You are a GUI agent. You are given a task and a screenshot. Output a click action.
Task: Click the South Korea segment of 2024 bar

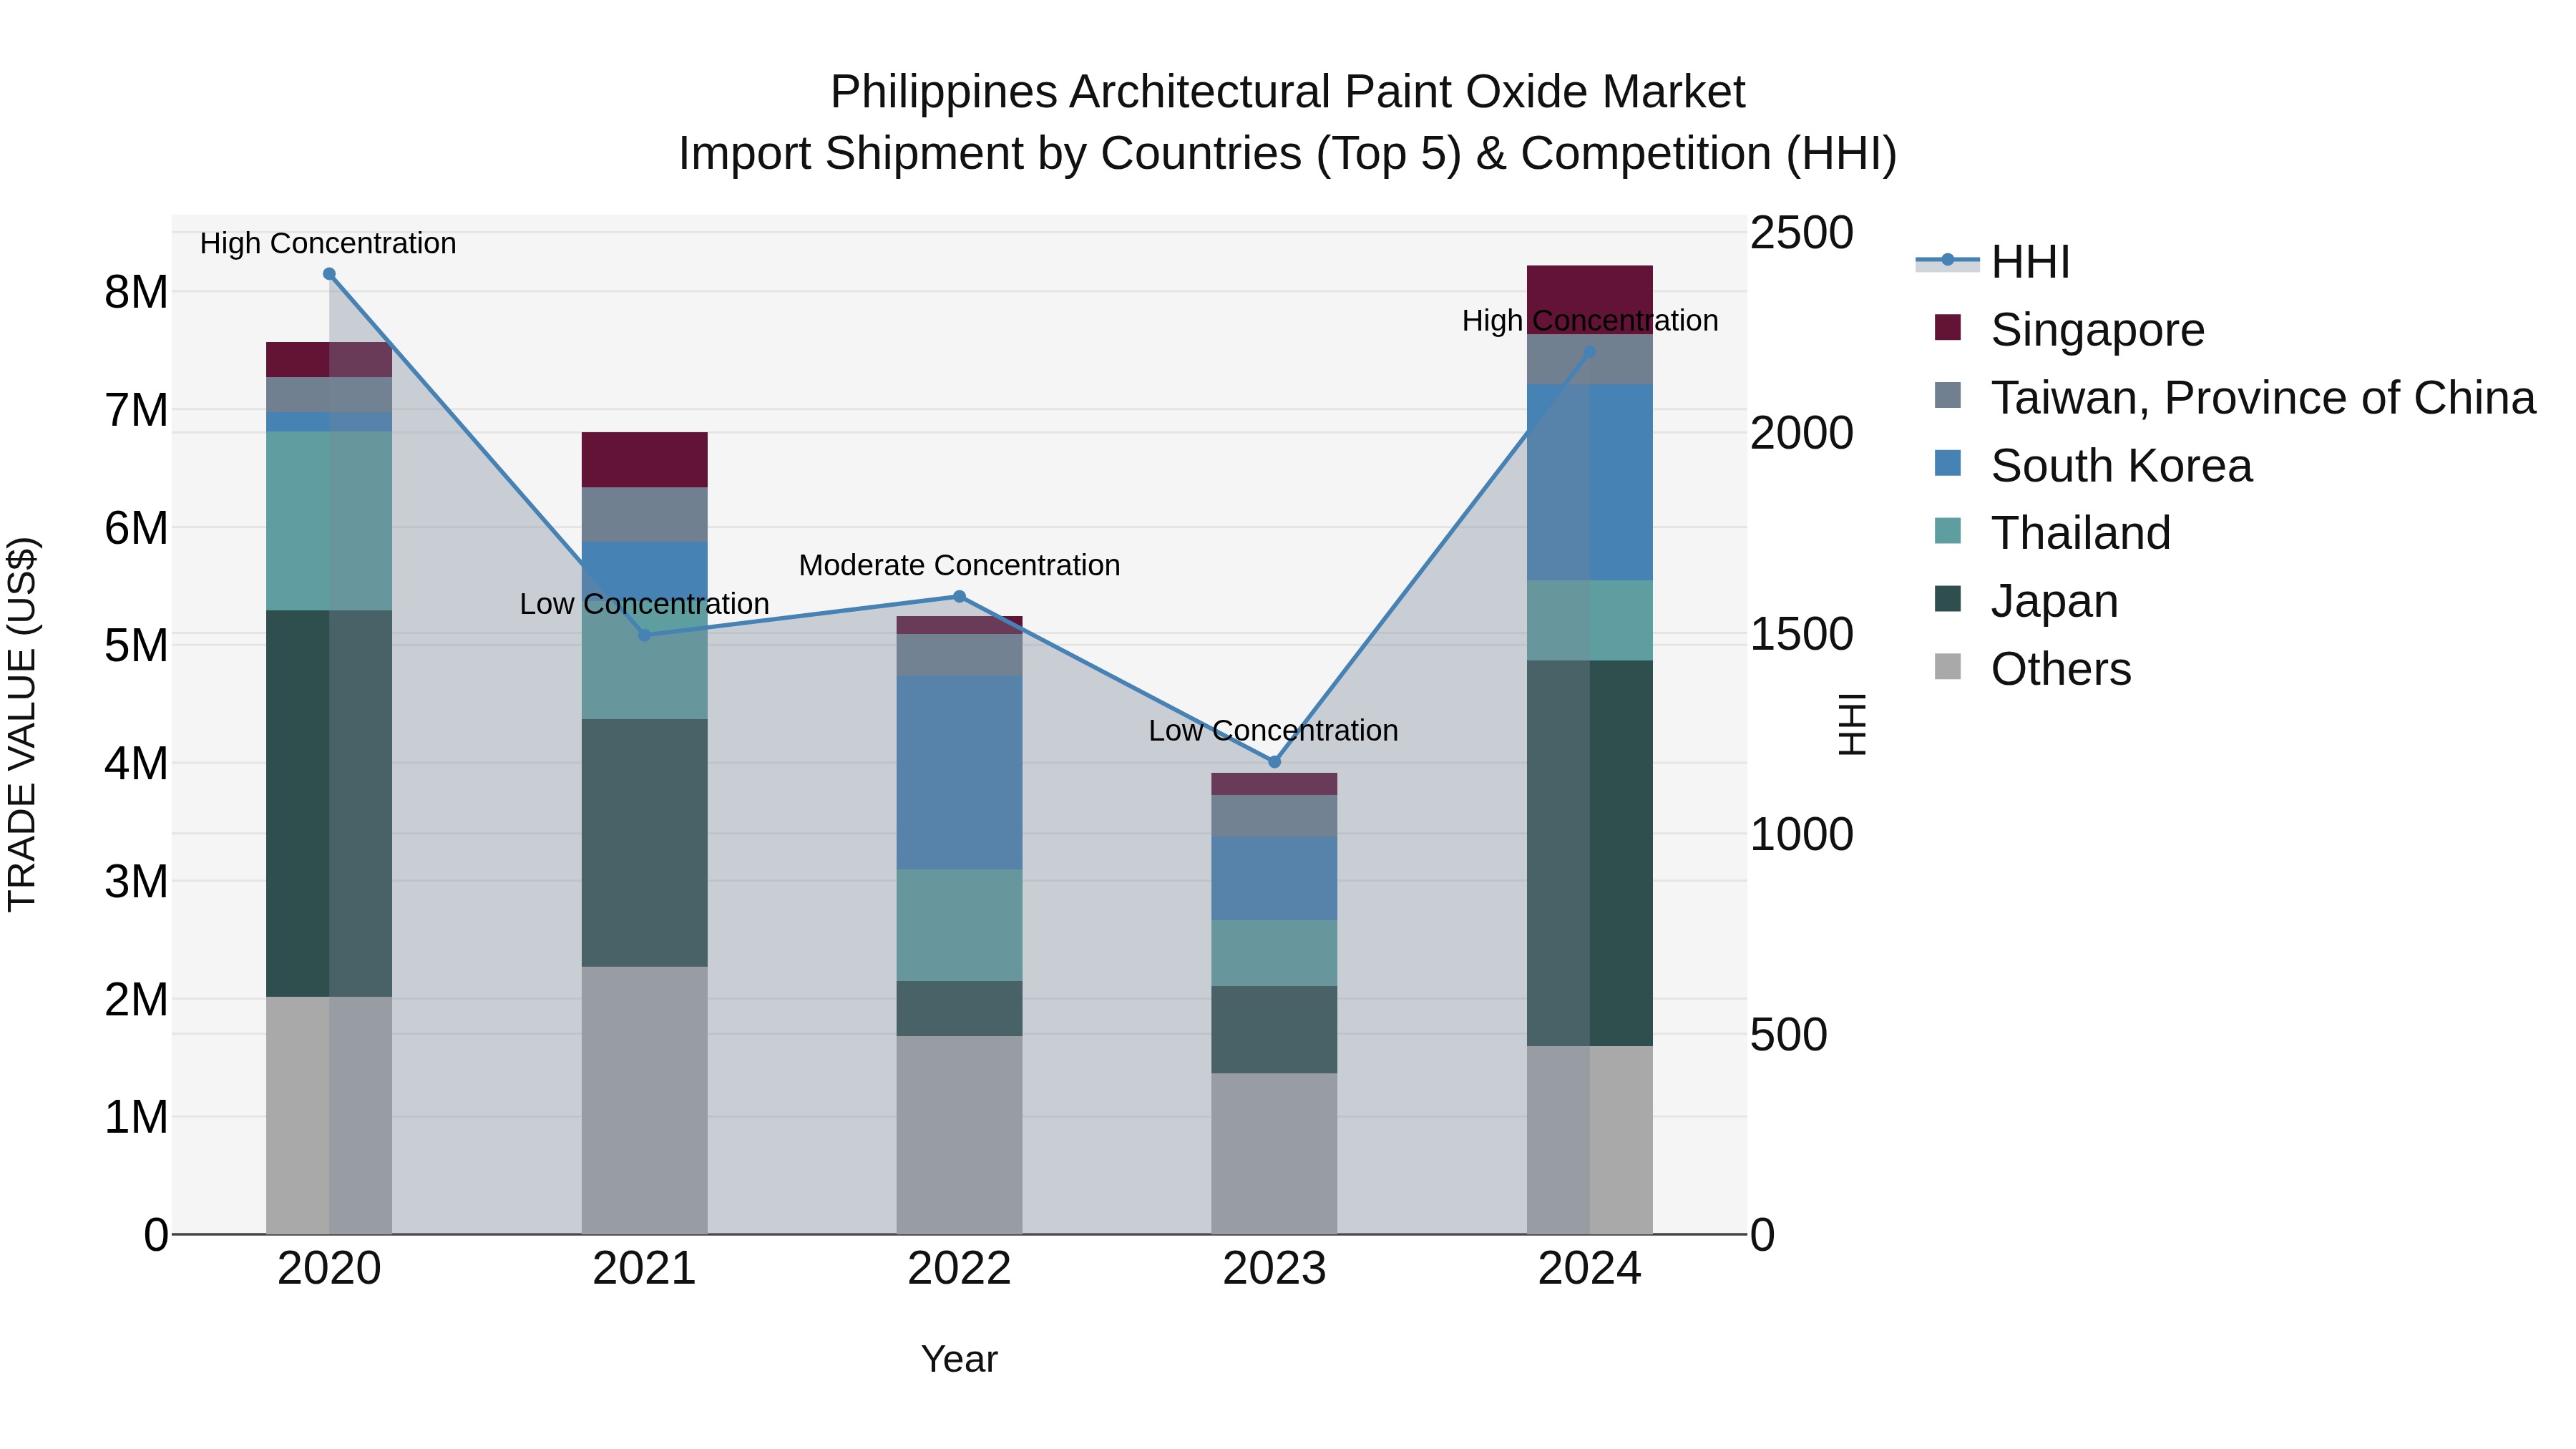point(1590,482)
